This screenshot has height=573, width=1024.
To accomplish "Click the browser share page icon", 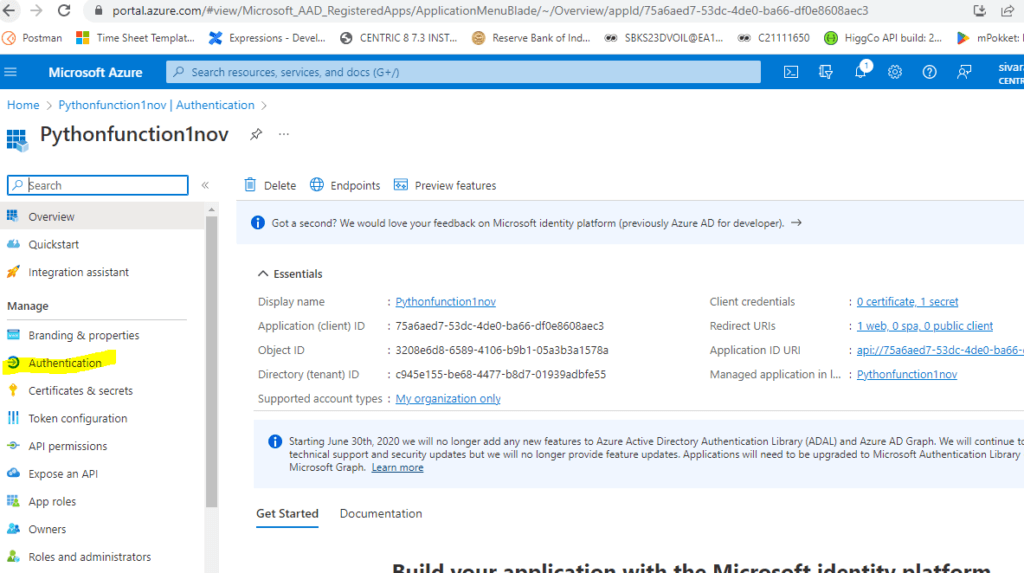I will (1007, 10).
